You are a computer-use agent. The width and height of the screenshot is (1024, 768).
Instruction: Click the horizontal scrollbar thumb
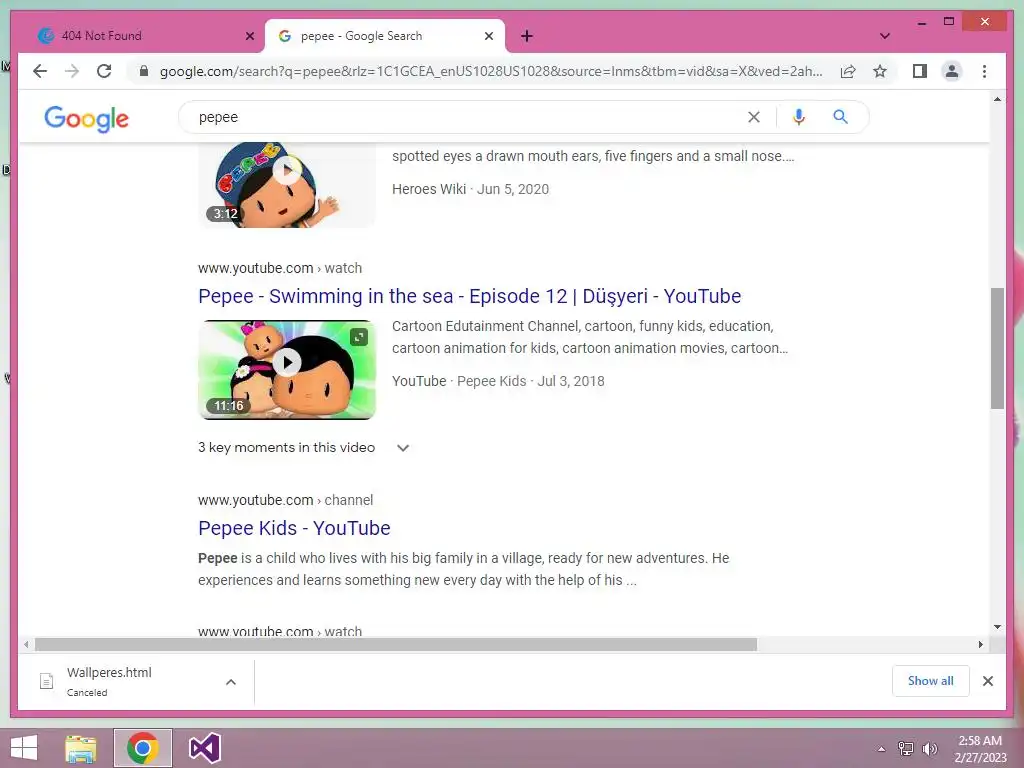point(396,645)
